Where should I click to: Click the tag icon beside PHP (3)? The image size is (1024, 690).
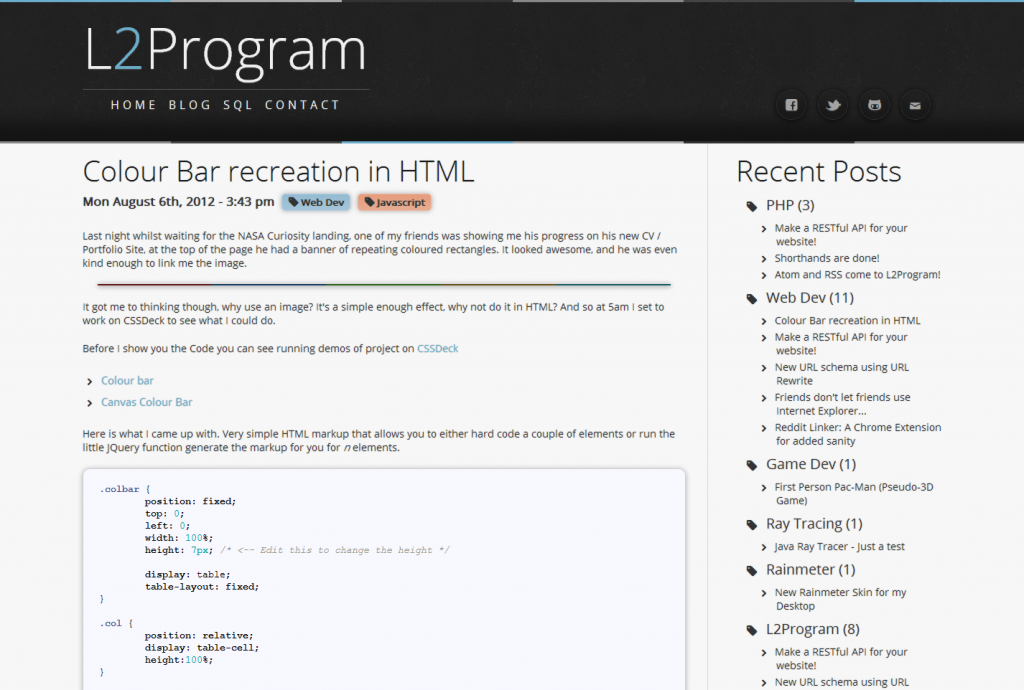pyautogui.click(x=752, y=206)
